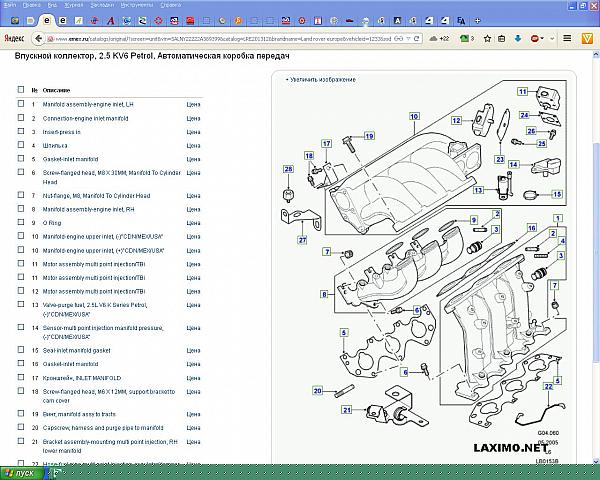The width and height of the screenshot is (600, 480).
Task: Open a new tab with the plus button
Action: pos(477,21)
